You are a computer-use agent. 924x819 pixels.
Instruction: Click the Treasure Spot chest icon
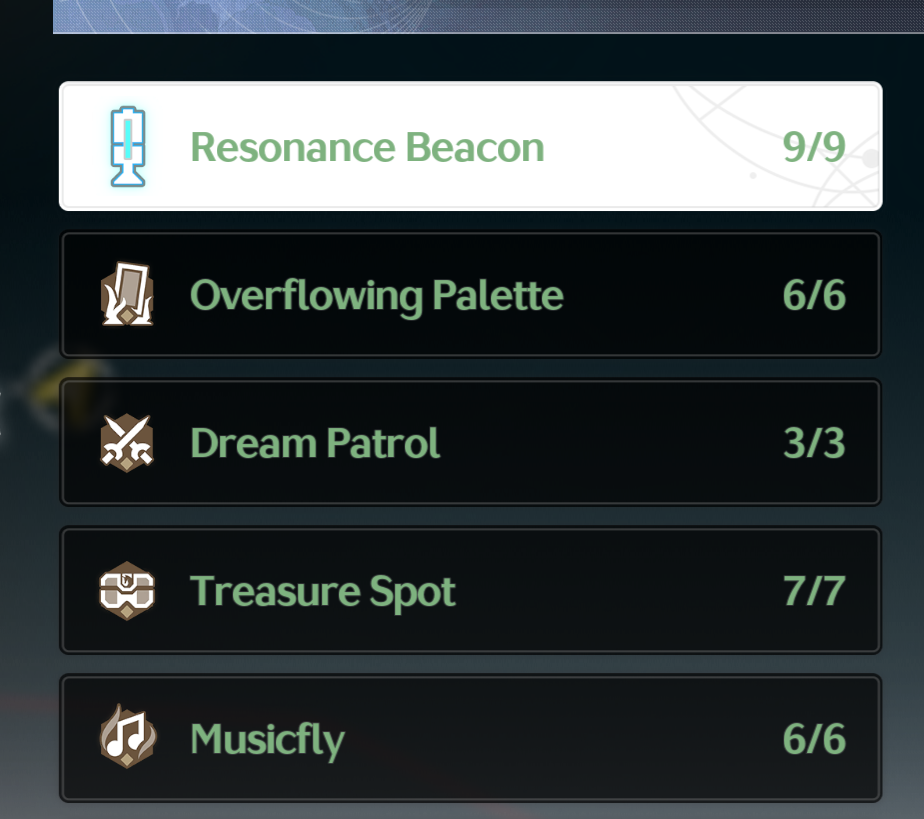(127, 590)
